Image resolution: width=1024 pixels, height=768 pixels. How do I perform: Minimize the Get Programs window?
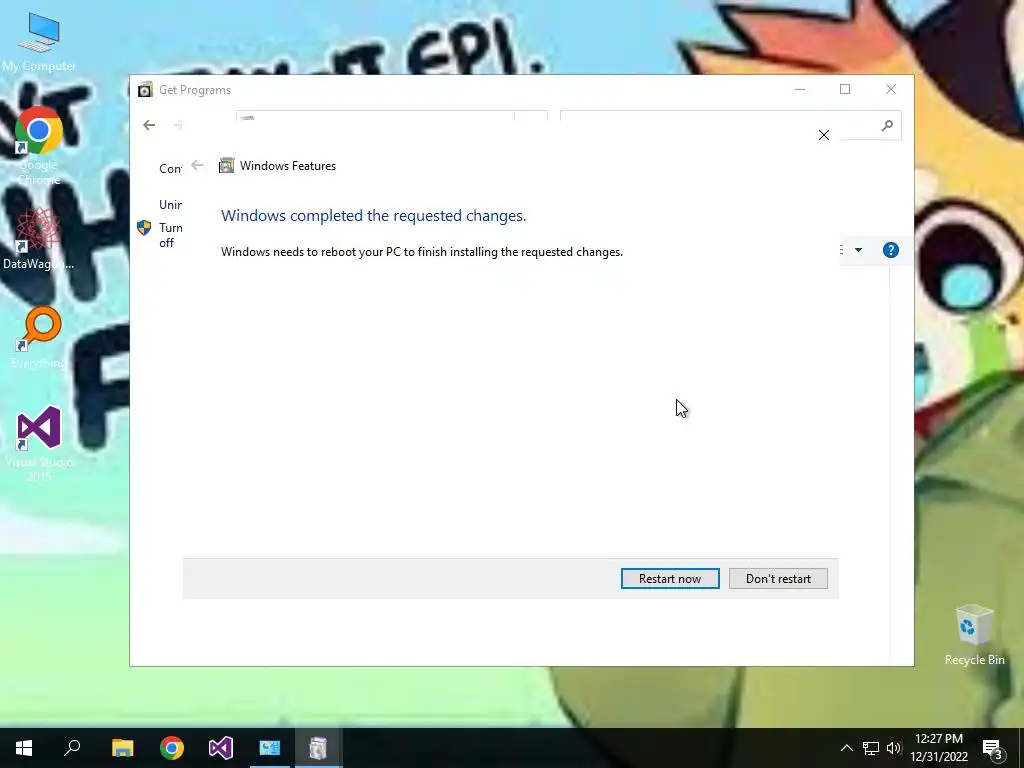800,89
